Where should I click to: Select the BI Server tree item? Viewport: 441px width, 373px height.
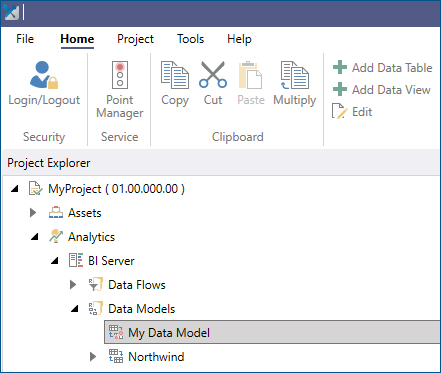click(111, 261)
